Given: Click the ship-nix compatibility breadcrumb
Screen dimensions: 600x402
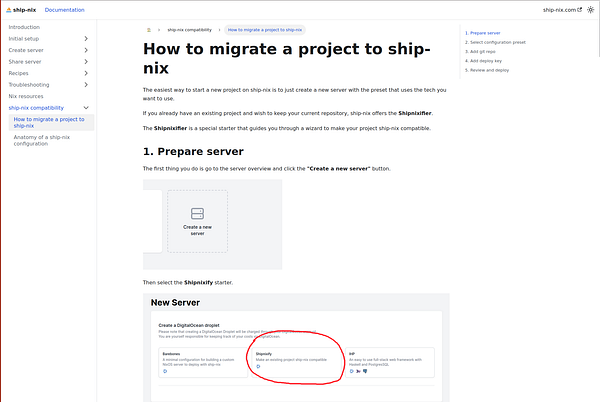Looking at the screenshot, I should click(189, 30).
